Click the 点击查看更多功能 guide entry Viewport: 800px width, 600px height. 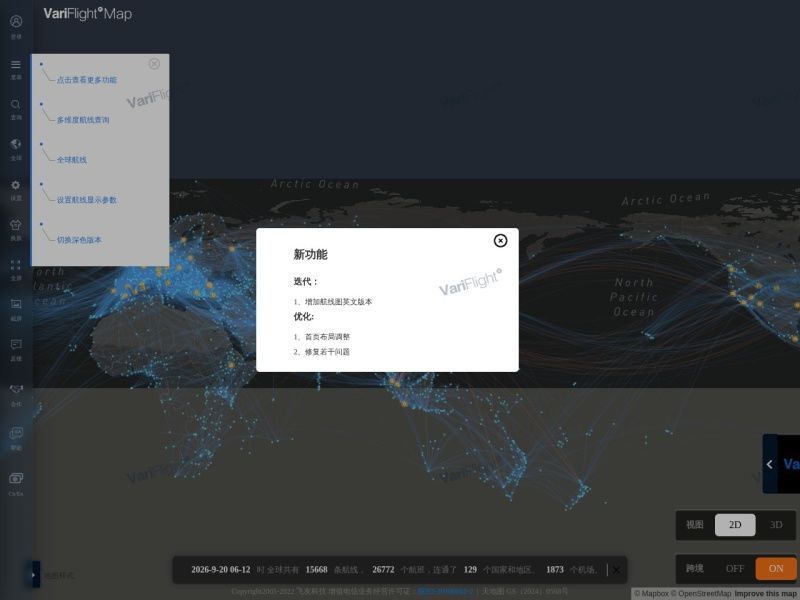(86, 80)
